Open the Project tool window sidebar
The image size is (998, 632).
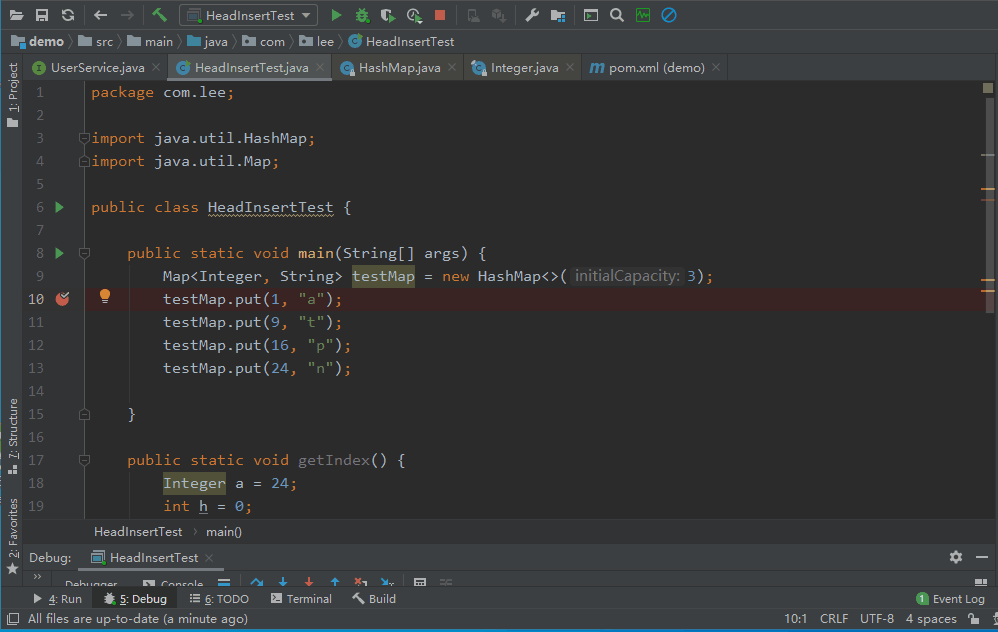pyautogui.click(x=13, y=95)
